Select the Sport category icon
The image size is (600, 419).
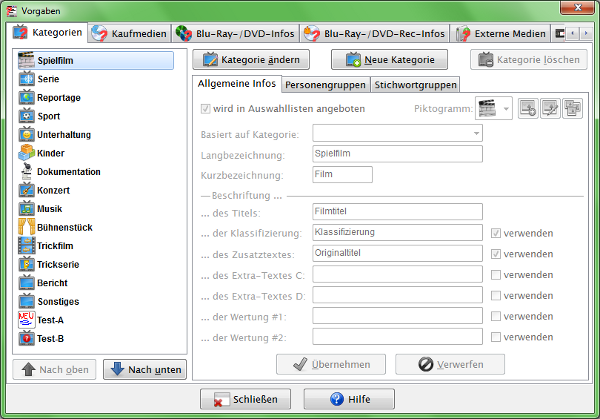pos(27,116)
